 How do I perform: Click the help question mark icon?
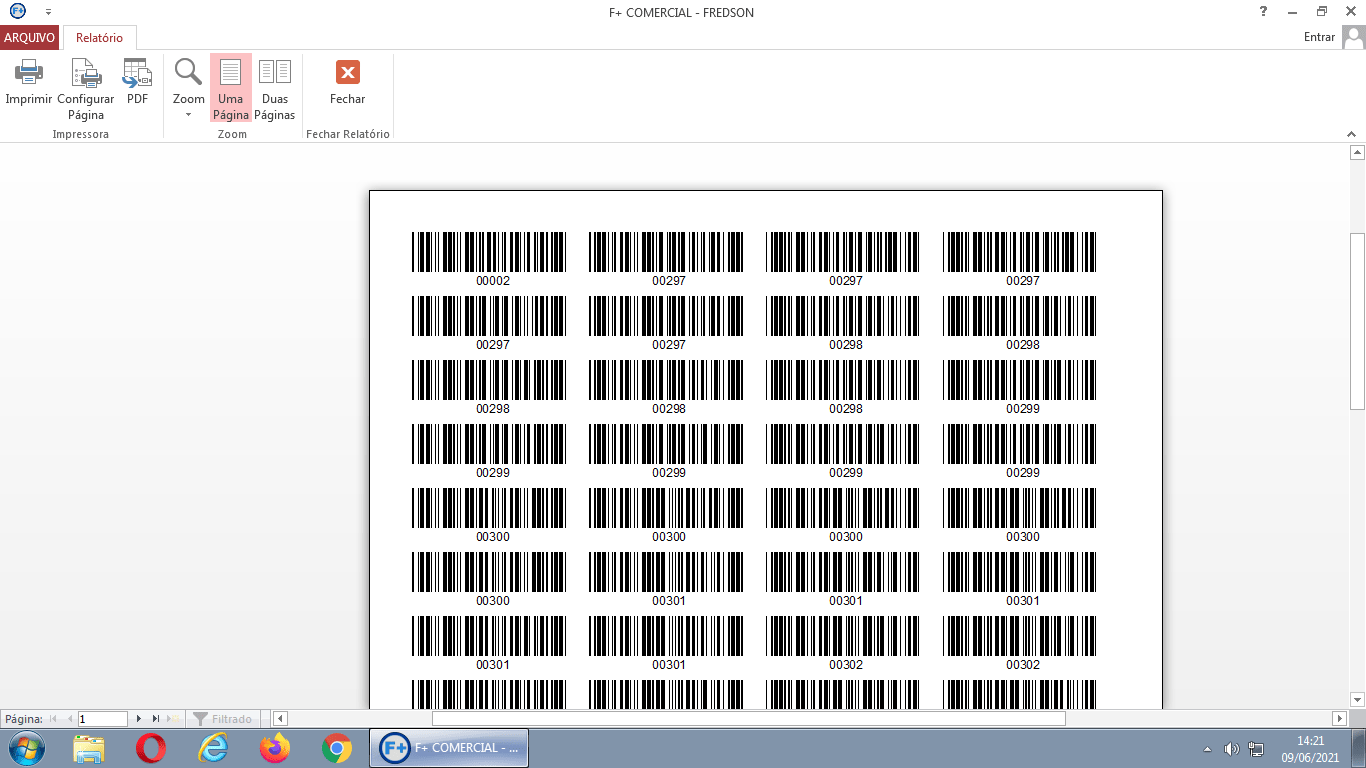(x=1263, y=12)
